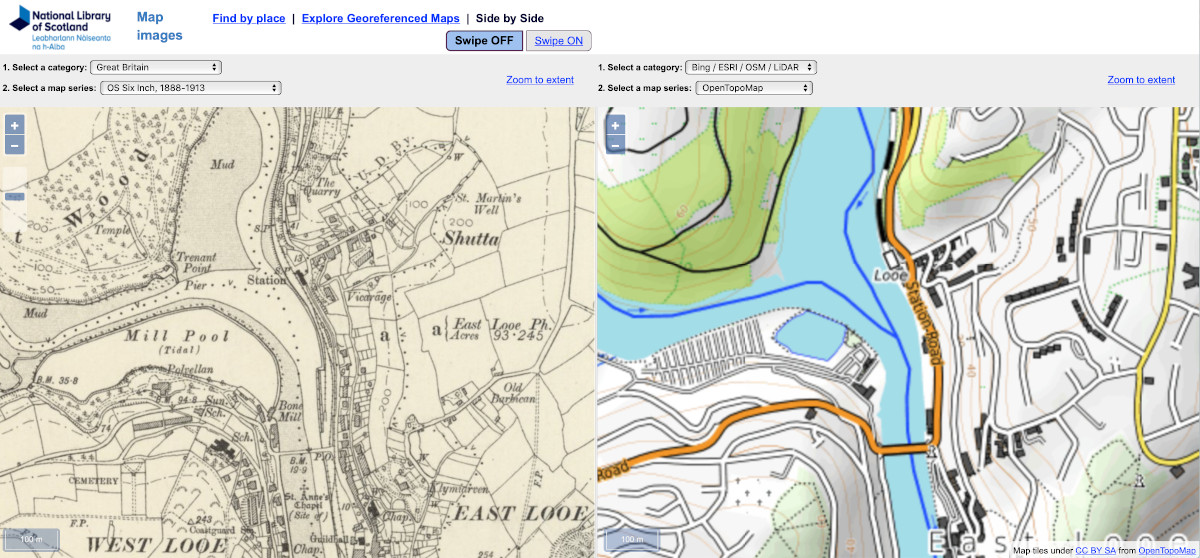Open the CC BY SA license link
This screenshot has height=558, width=1200.
[1094, 550]
